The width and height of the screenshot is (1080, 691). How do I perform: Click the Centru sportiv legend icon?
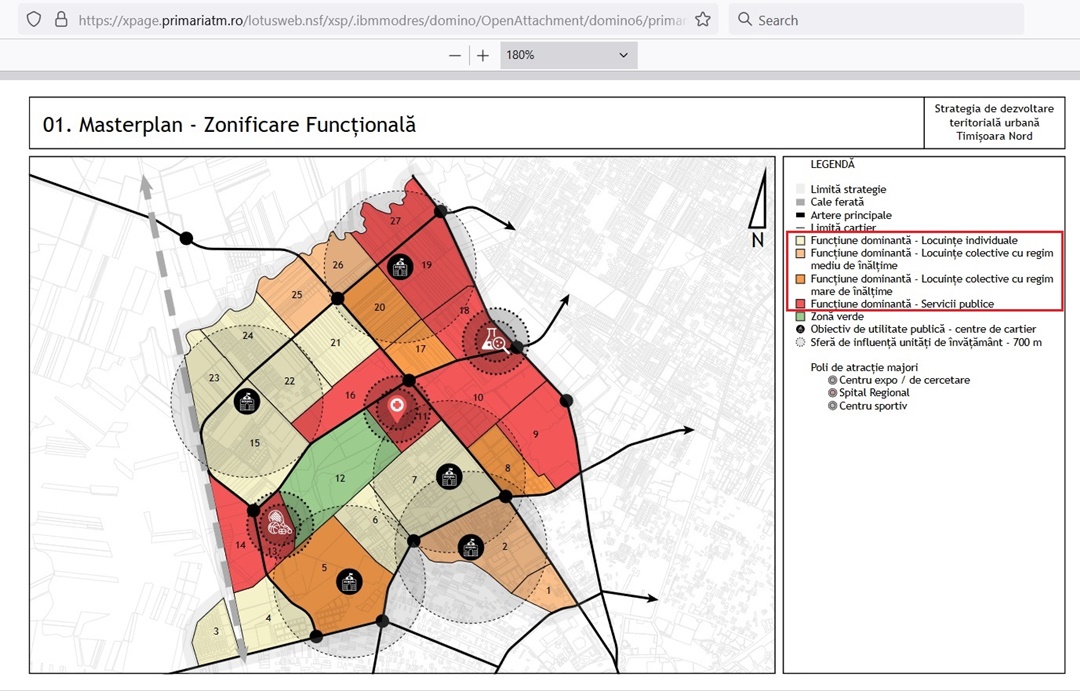[833, 406]
